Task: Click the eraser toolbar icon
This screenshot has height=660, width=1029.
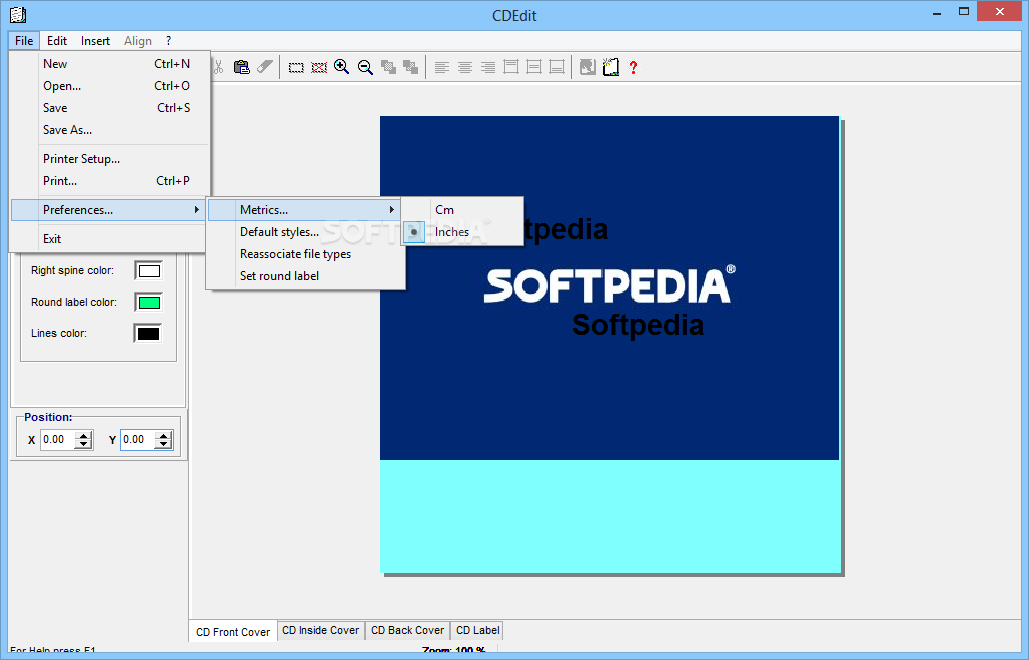Action: coord(264,67)
